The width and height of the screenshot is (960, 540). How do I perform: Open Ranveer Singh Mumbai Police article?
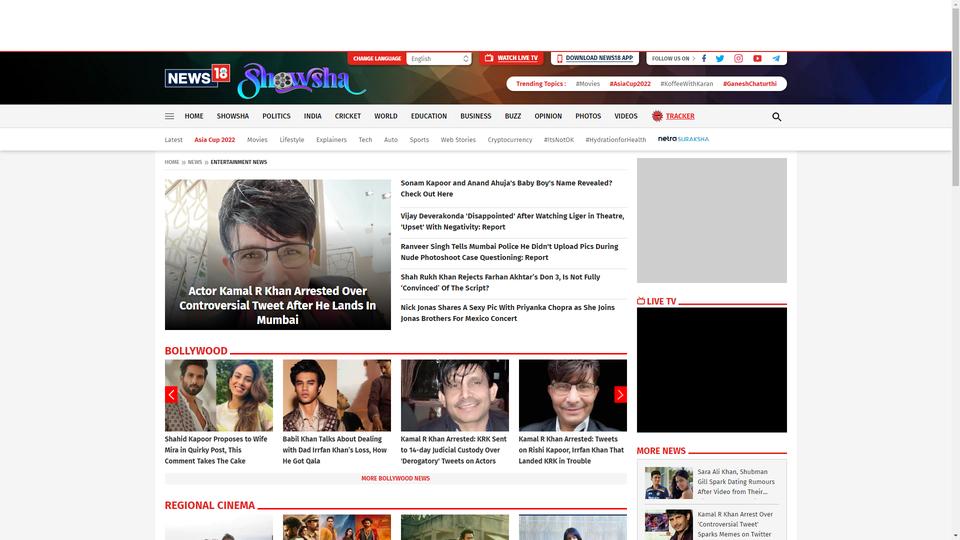pos(509,252)
